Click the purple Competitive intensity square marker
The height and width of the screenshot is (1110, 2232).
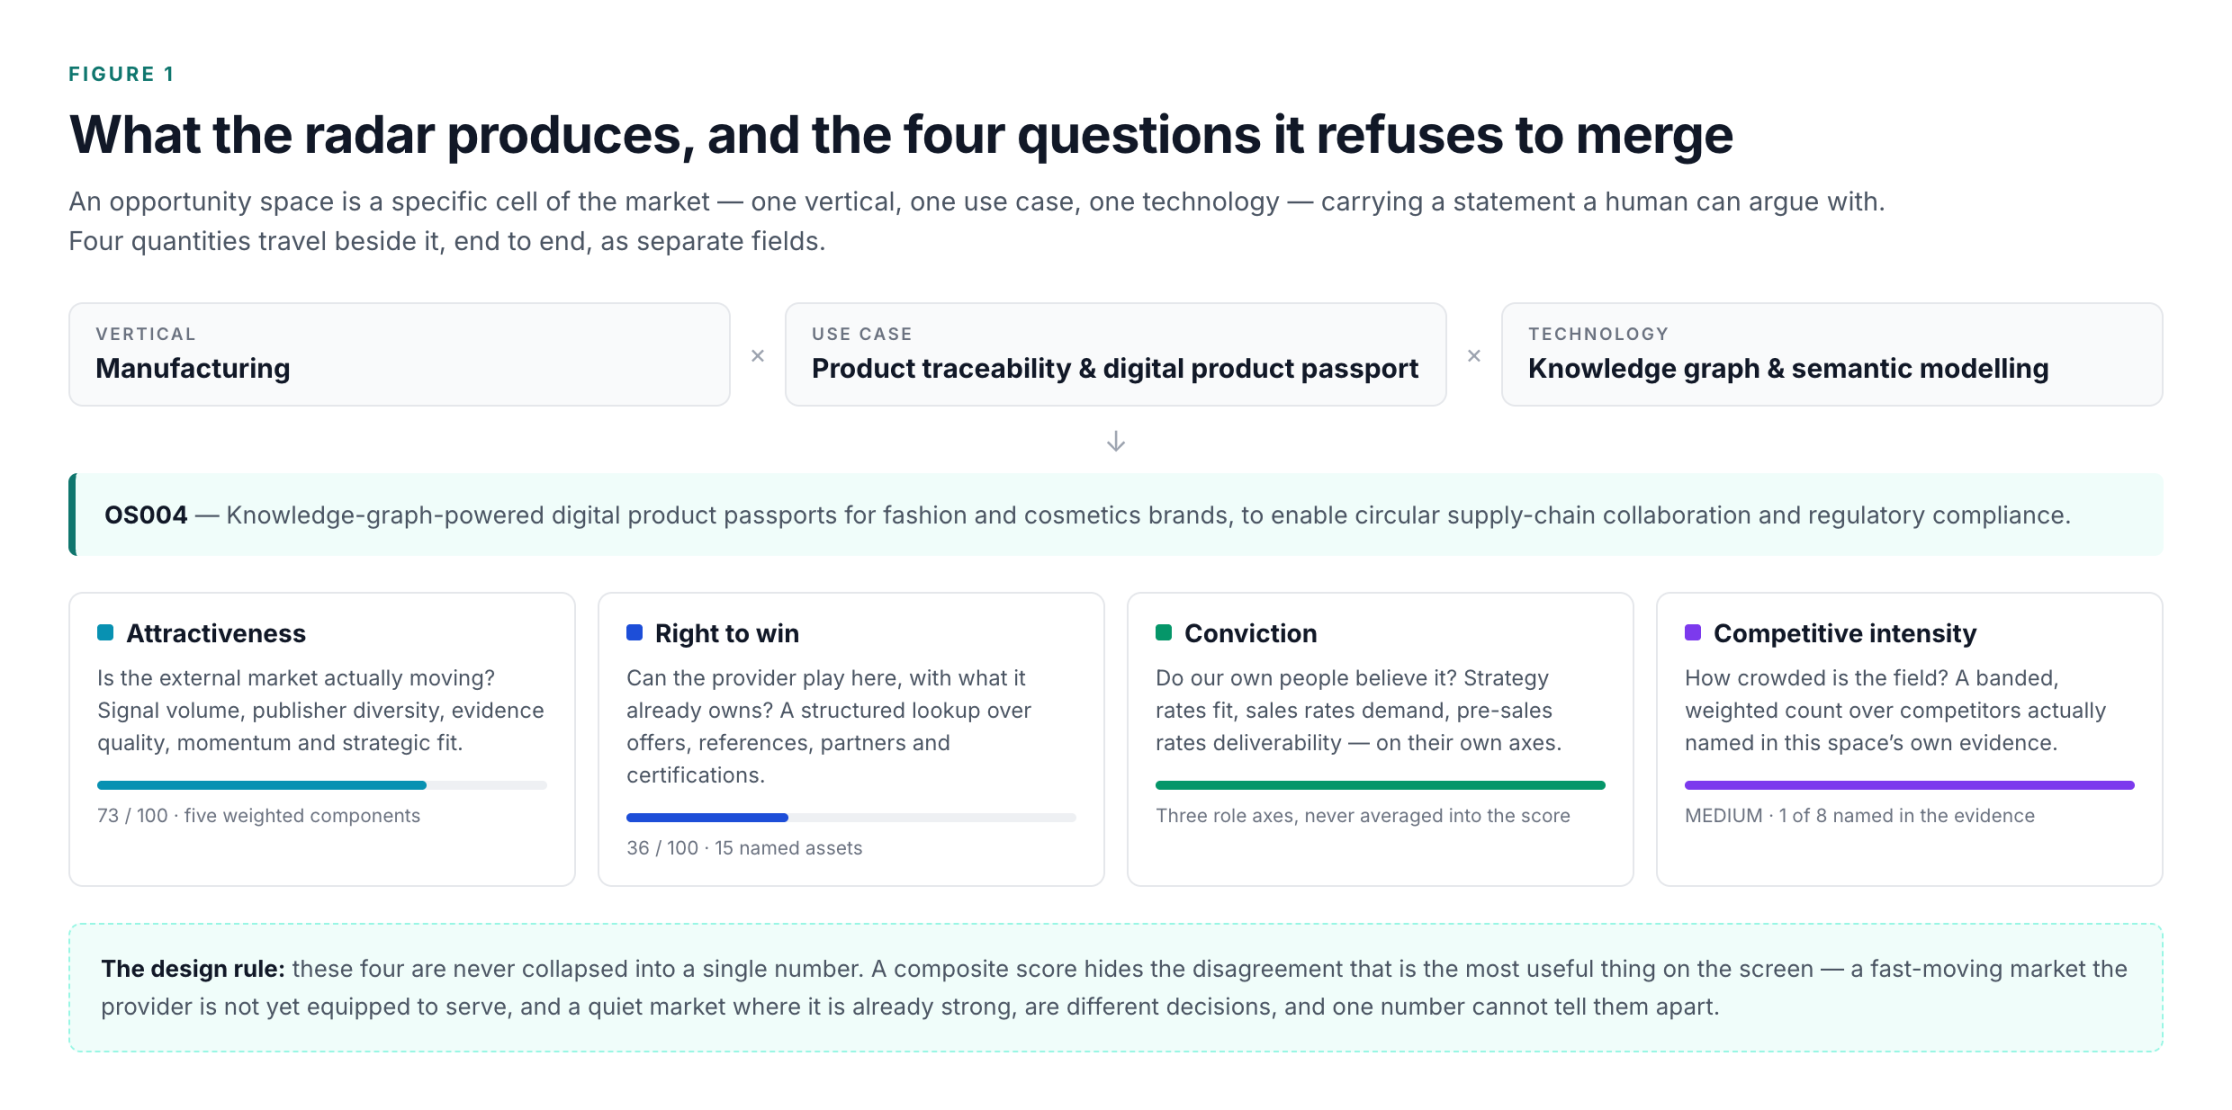[1692, 632]
